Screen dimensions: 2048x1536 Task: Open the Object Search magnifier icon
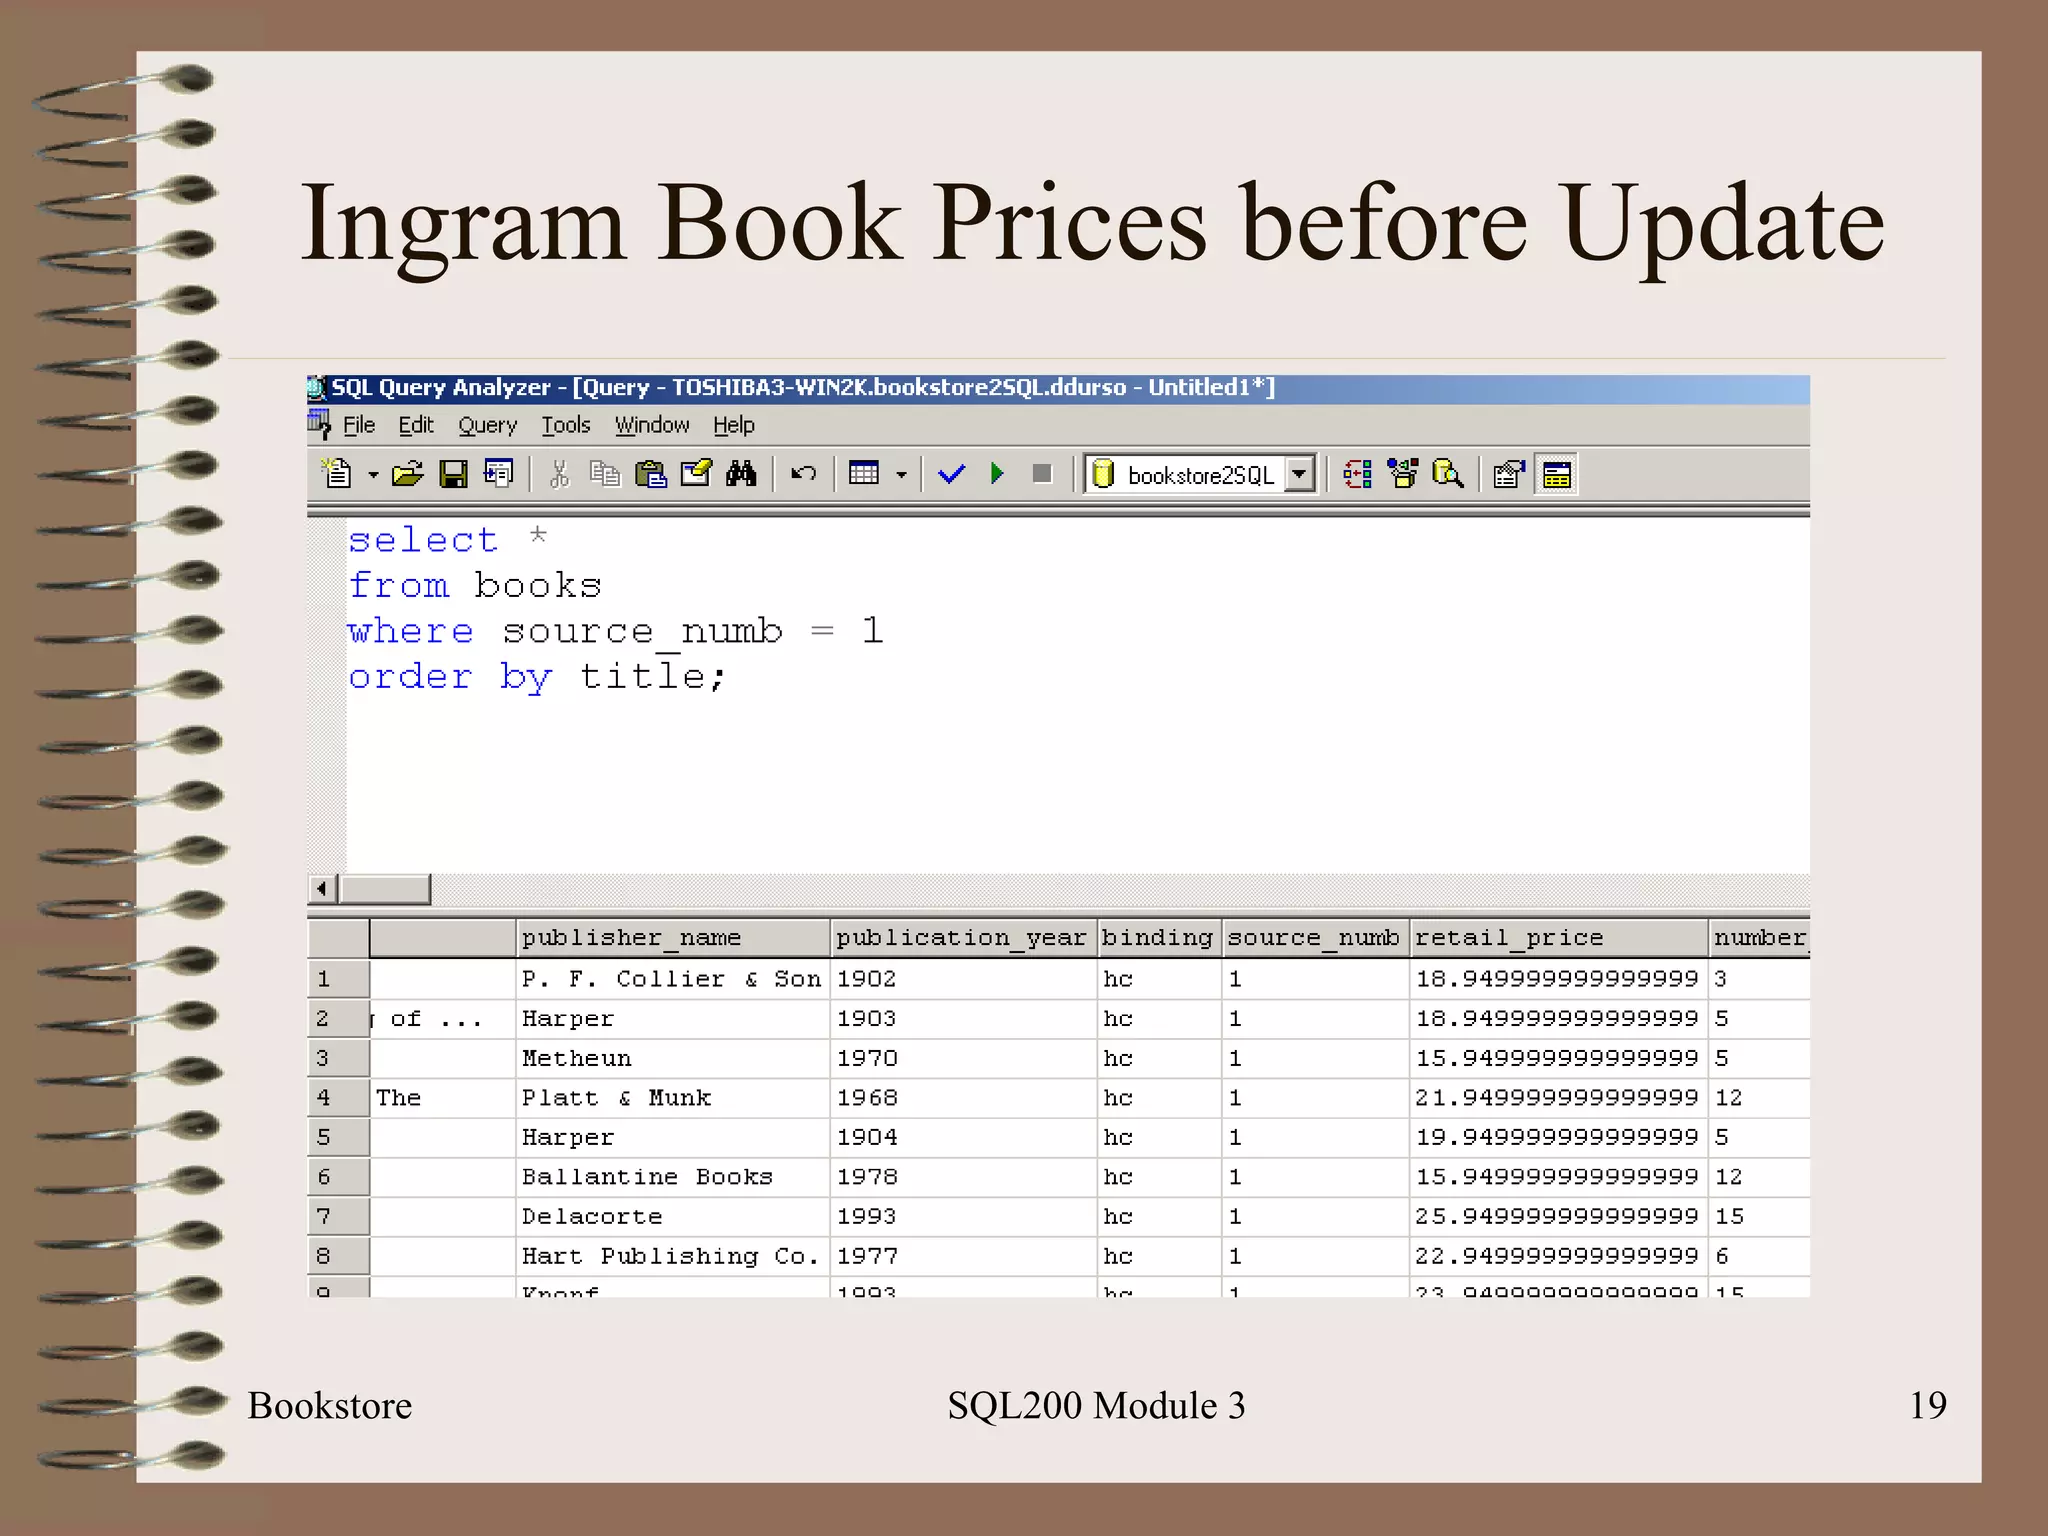coord(1447,473)
